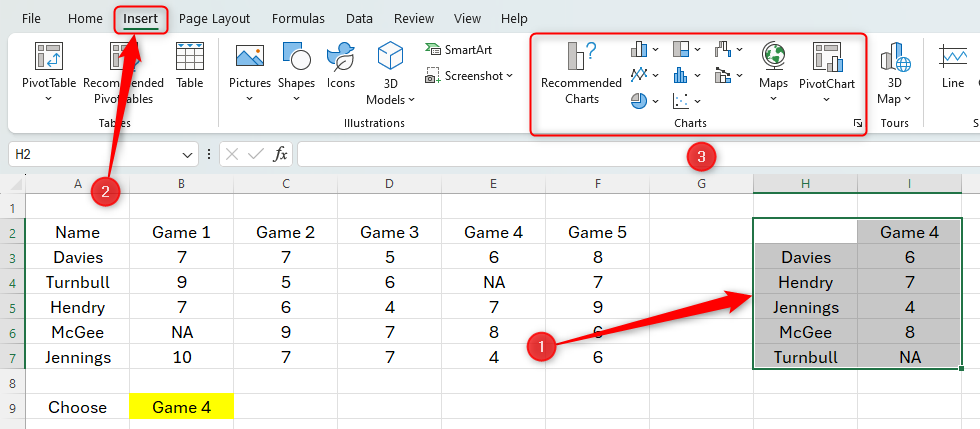Expand the PivotChart dropdown arrow

pos(827,99)
